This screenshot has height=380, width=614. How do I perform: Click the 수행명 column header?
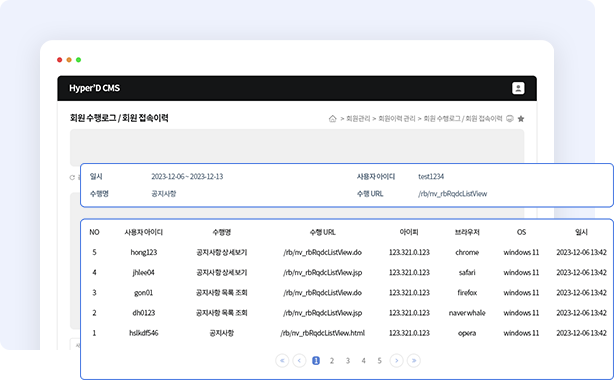click(x=222, y=232)
